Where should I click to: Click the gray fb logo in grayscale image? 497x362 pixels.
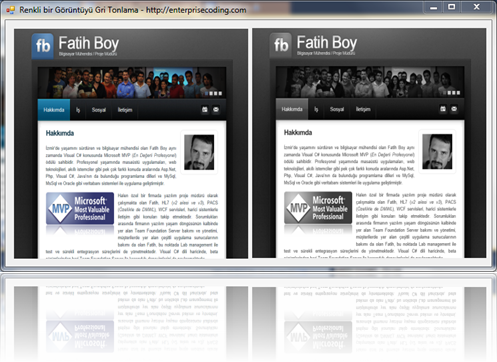[x=281, y=45]
